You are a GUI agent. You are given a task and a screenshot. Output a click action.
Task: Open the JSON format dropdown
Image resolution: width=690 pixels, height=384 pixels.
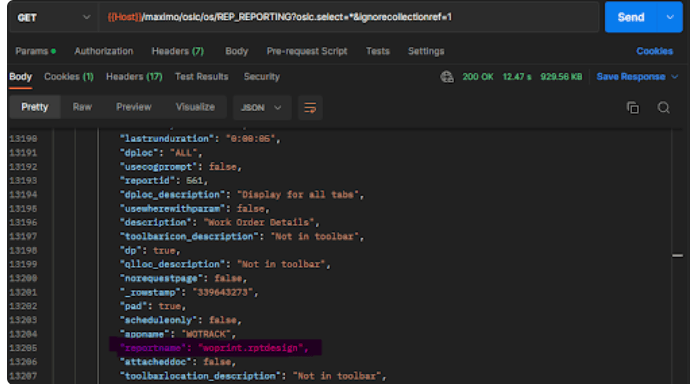(261, 108)
